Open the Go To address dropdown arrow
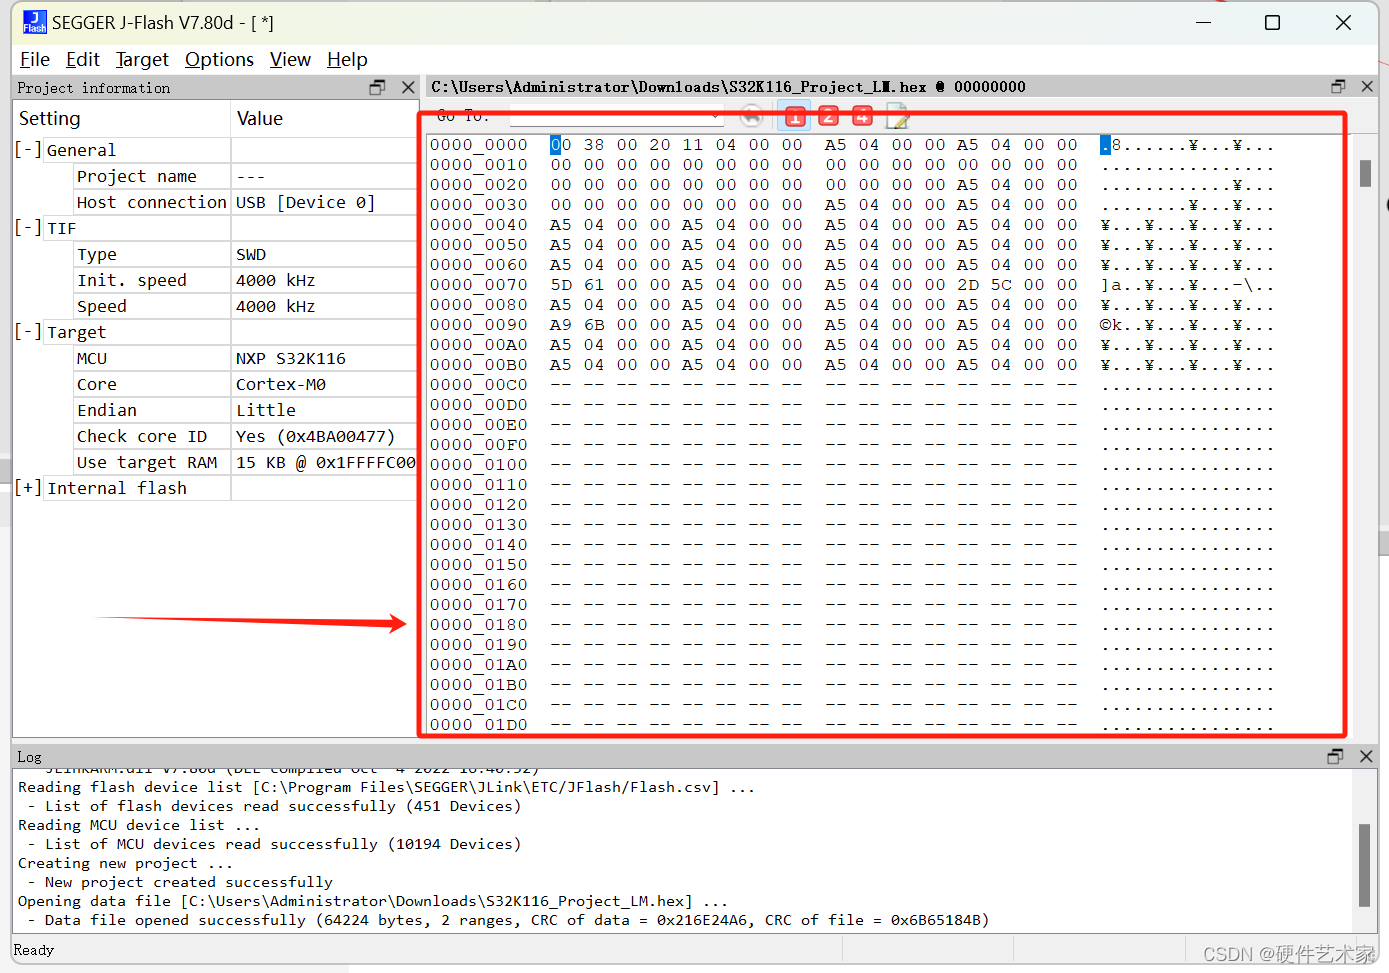This screenshot has height=973, width=1389. coord(715,117)
